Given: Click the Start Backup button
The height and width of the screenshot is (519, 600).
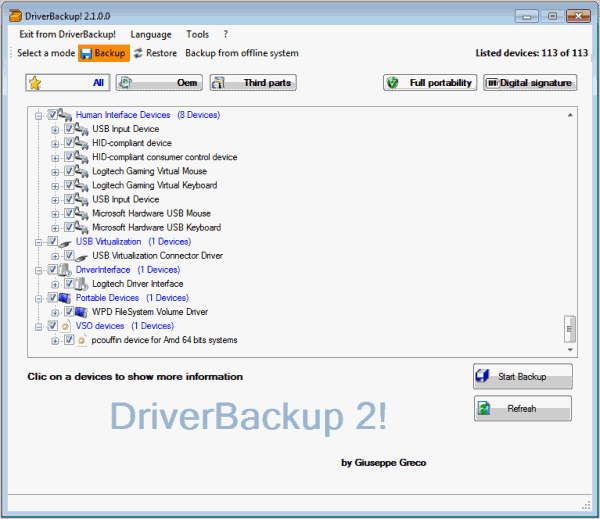Looking at the screenshot, I should tap(523, 376).
